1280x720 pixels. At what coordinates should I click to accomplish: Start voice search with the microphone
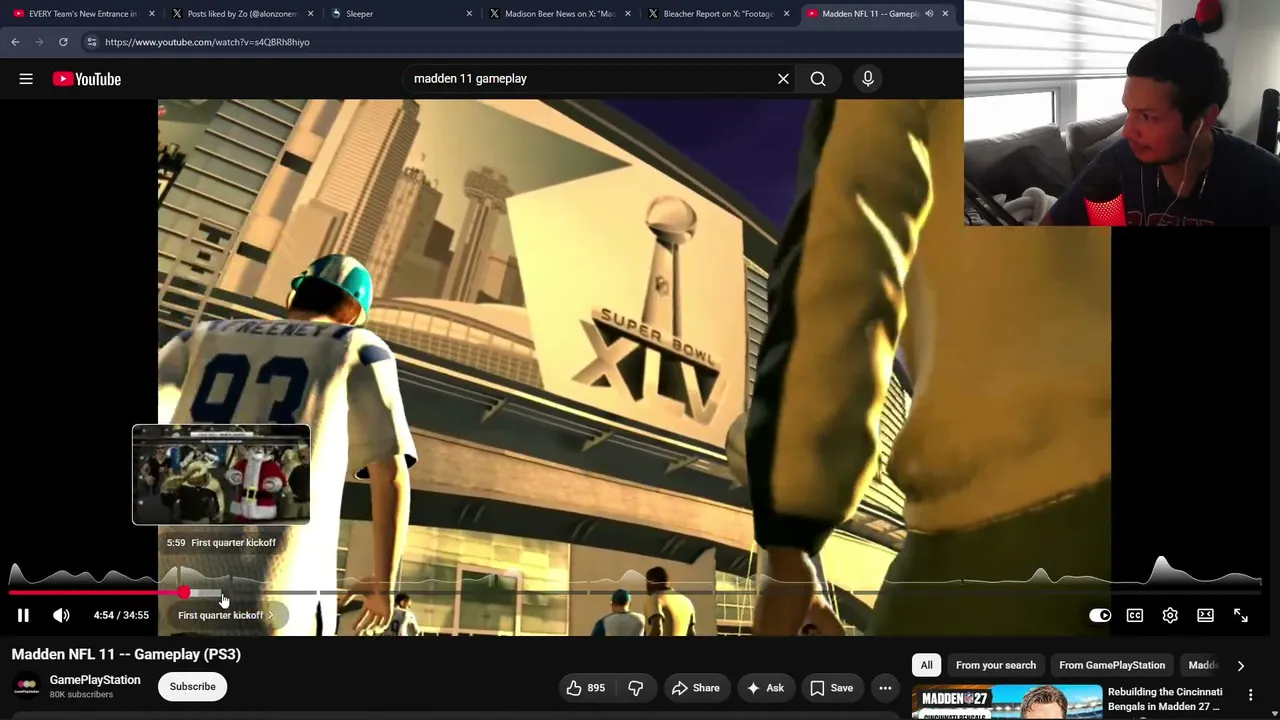click(x=868, y=79)
